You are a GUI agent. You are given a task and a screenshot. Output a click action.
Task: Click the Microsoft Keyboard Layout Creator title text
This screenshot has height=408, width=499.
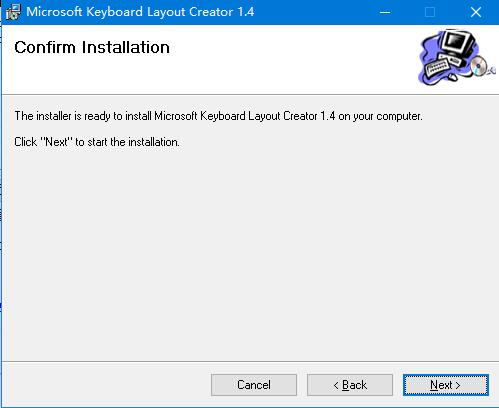point(140,12)
